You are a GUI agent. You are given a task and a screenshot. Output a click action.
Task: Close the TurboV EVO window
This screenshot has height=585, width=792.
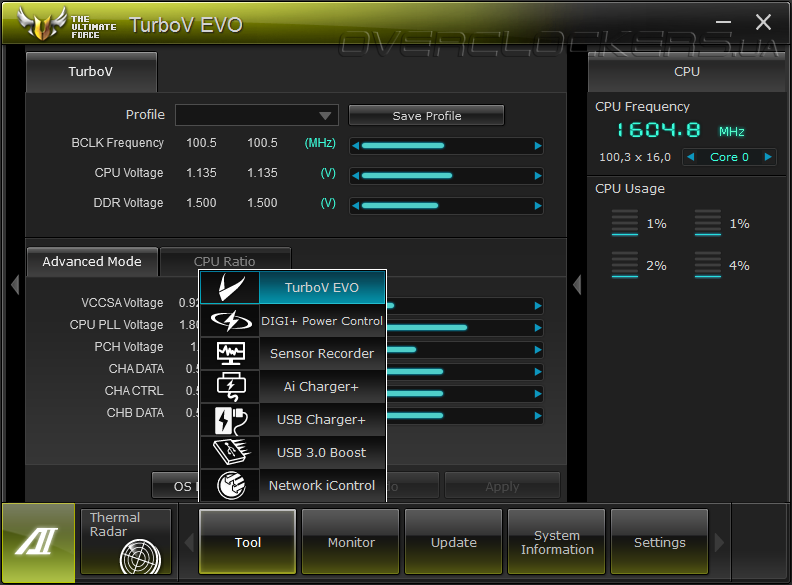click(763, 22)
